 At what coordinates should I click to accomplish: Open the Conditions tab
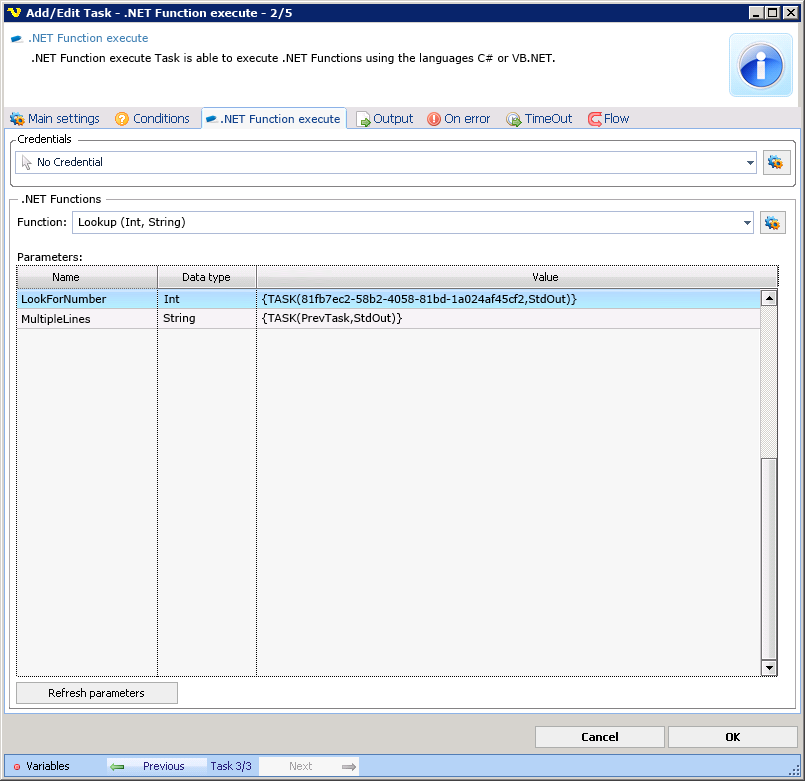tap(152, 119)
